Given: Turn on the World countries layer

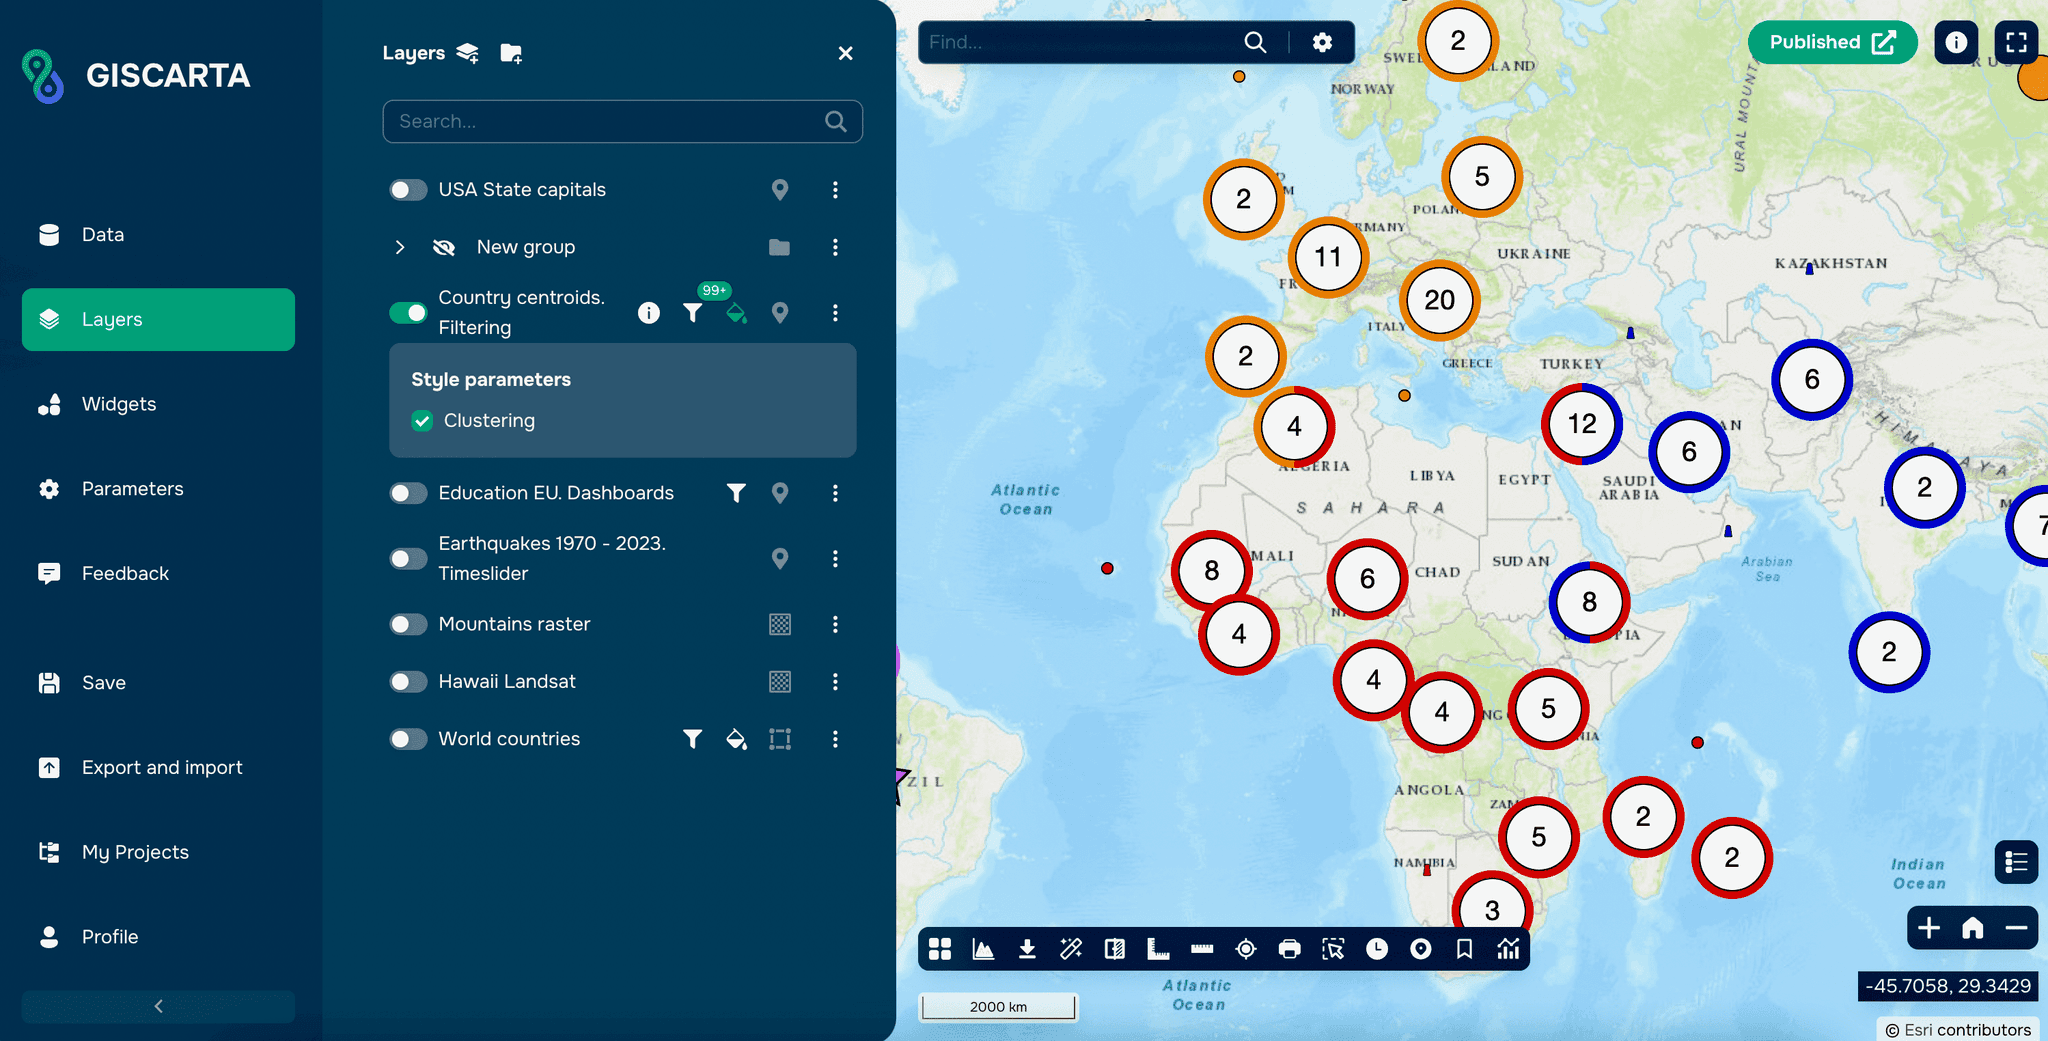Looking at the screenshot, I should click(x=408, y=739).
